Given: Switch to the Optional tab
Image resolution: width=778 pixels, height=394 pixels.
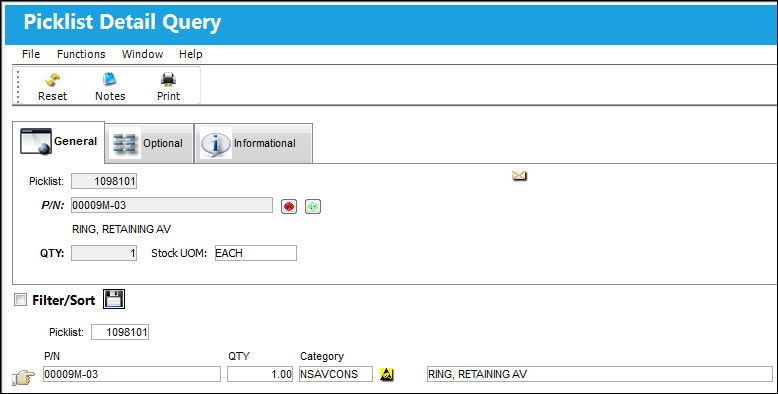Looking at the screenshot, I should 149,143.
